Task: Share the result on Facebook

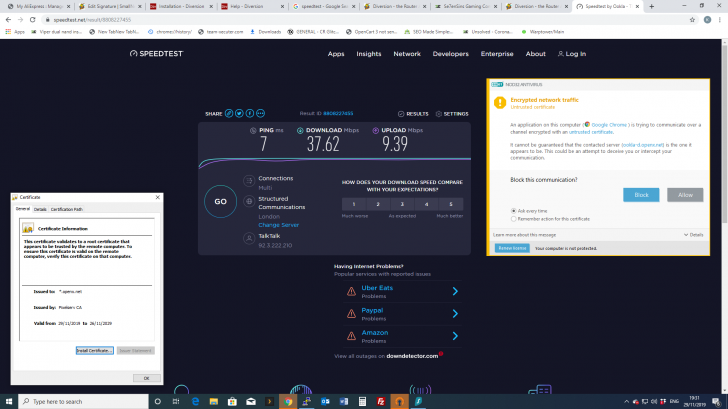Action: (250, 113)
